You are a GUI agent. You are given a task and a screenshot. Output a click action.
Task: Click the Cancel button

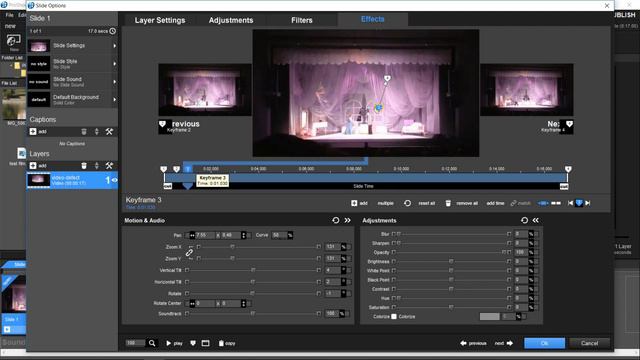pos(589,343)
